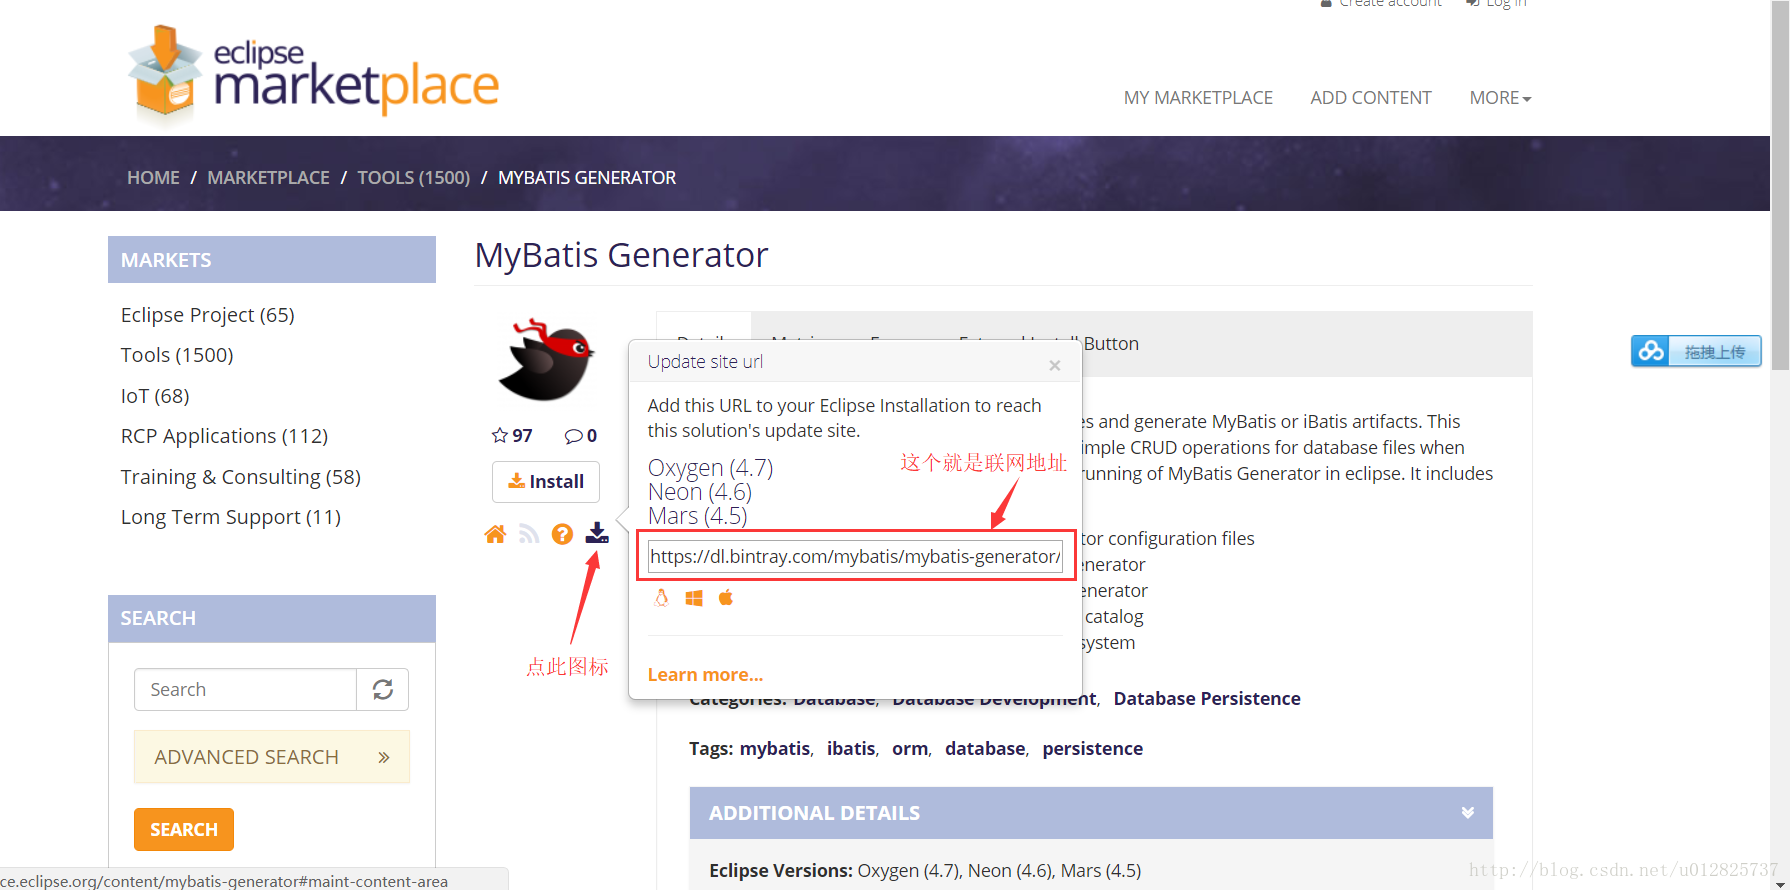Select Long Term Support (11) market
Image resolution: width=1790 pixels, height=890 pixels.
coord(231,517)
